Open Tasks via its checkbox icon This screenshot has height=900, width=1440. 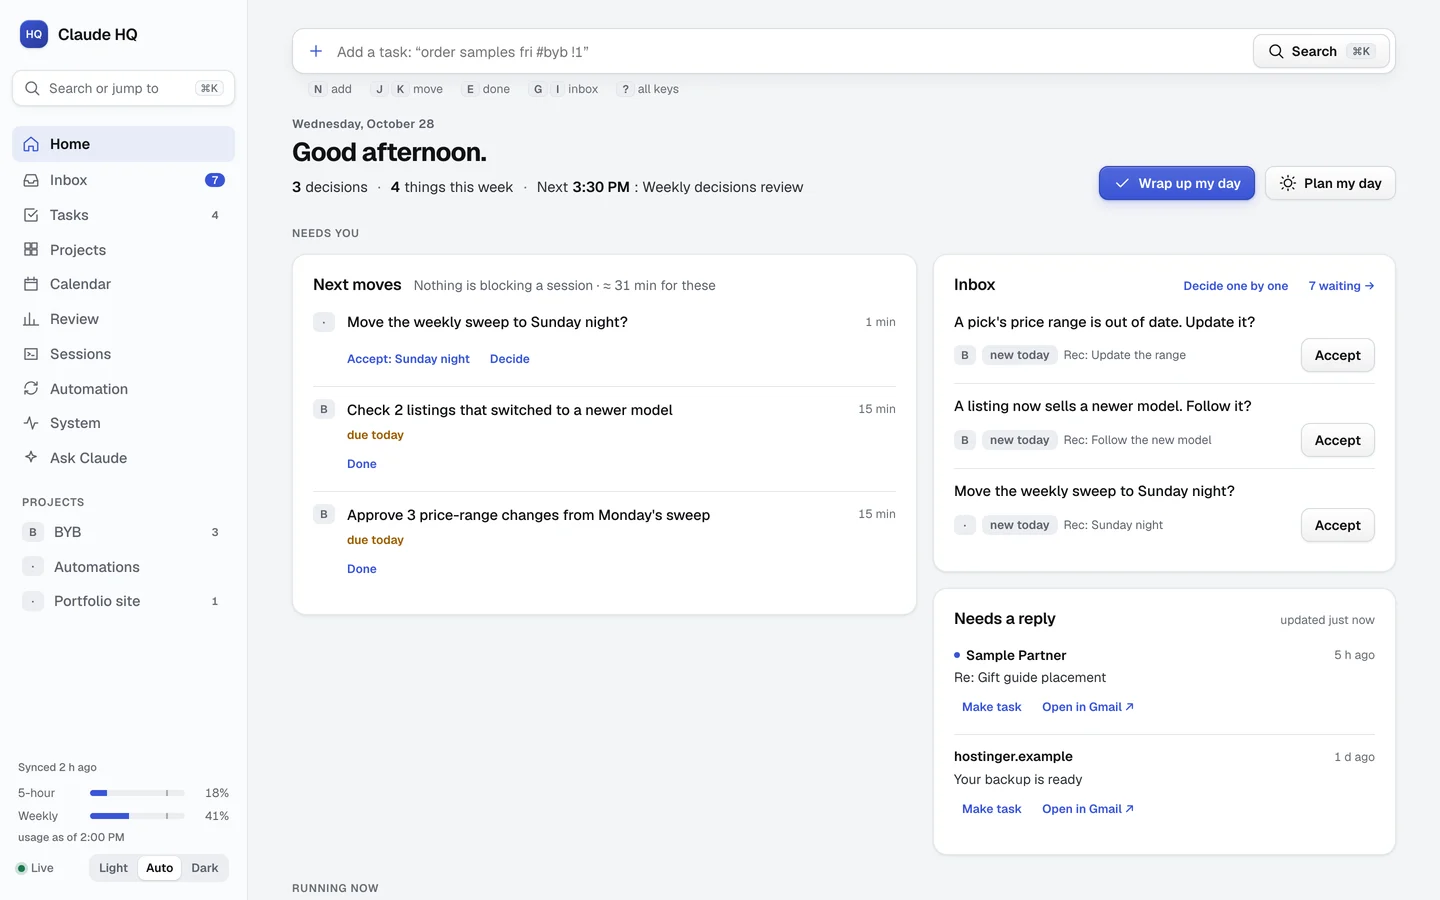31,215
